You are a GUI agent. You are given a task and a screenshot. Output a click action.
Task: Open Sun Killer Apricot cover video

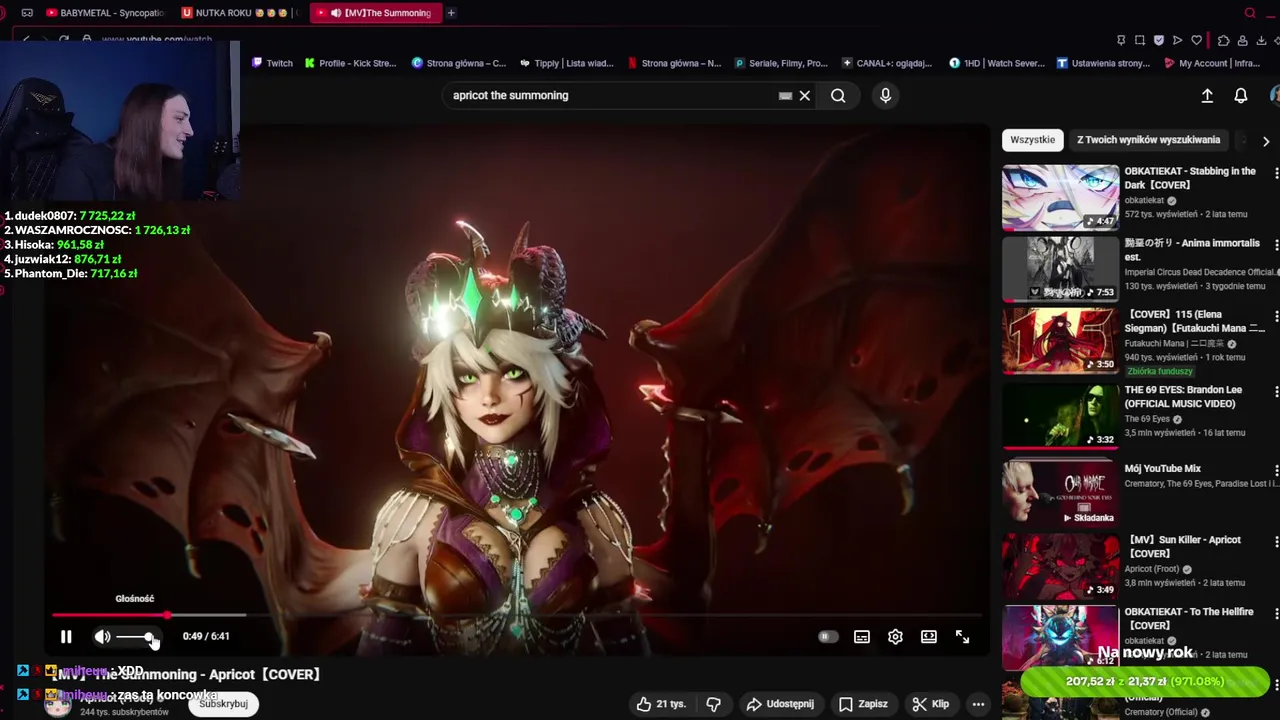coord(1061,566)
